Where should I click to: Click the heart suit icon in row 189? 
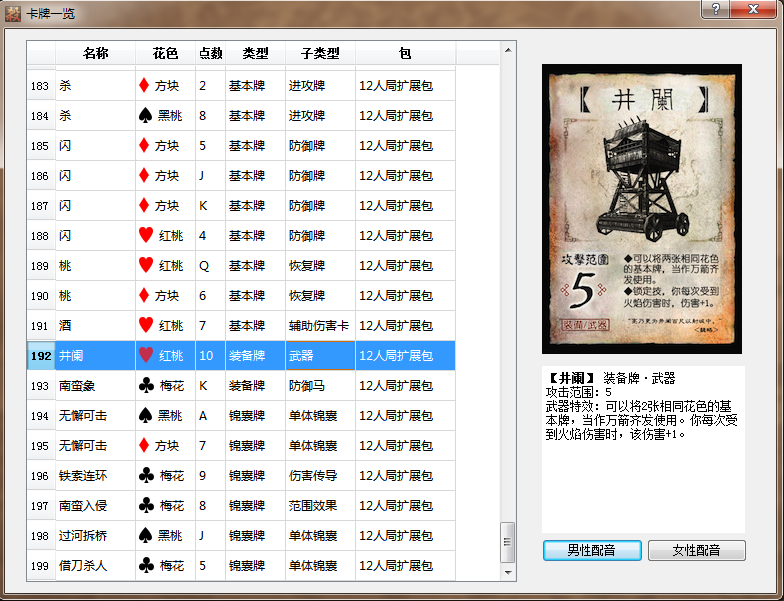tap(146, 265)
